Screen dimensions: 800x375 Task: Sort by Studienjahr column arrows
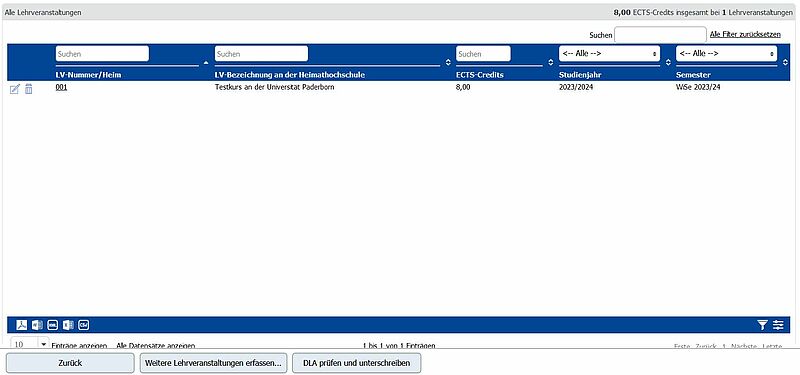pos(668,62)
